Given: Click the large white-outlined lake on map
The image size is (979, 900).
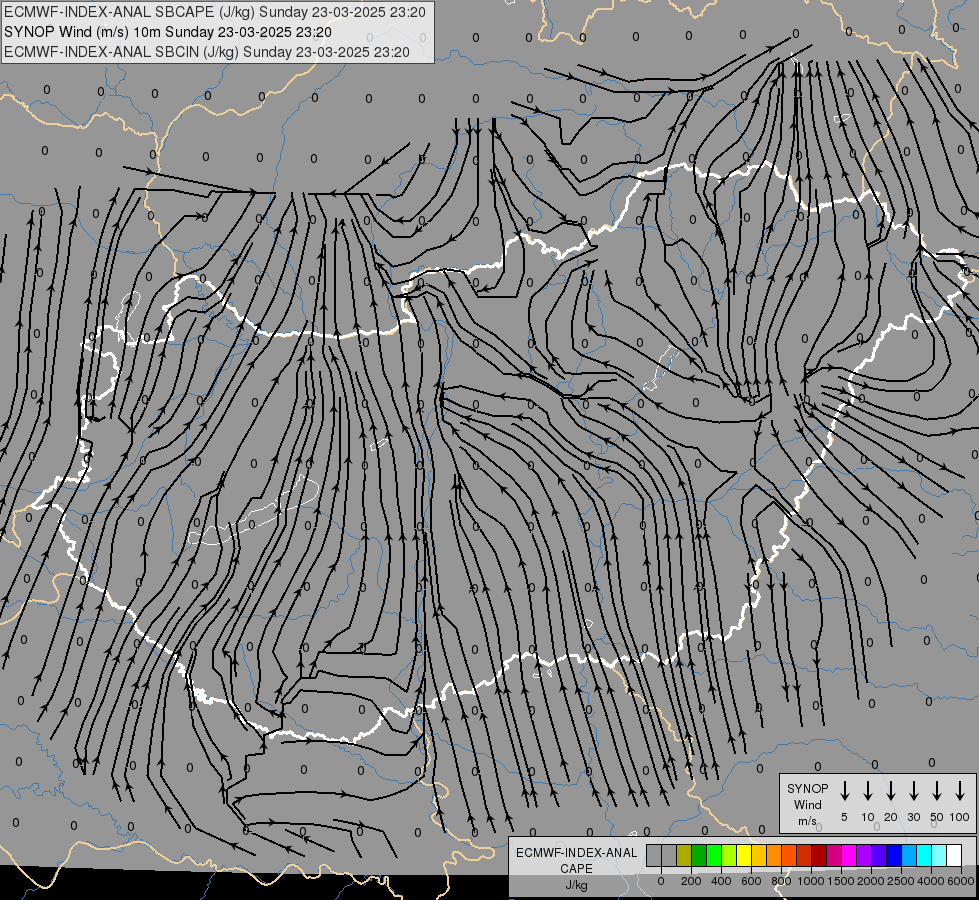Looking at the screenshot, I should tap(254, 510).
